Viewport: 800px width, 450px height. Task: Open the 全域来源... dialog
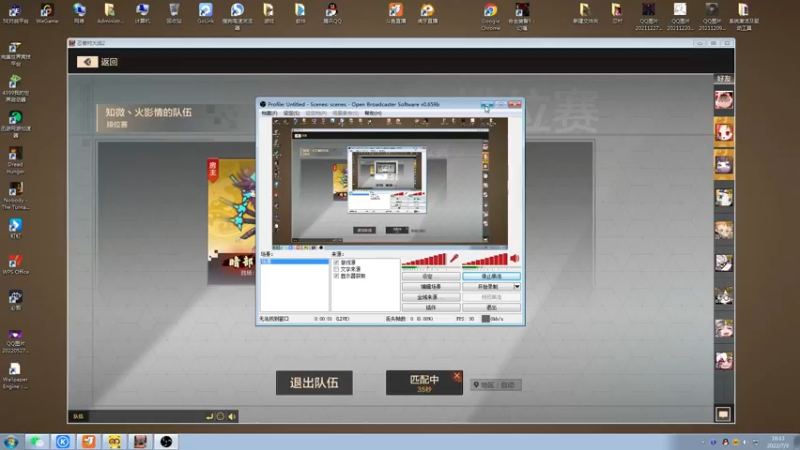[x=431, y=297]
